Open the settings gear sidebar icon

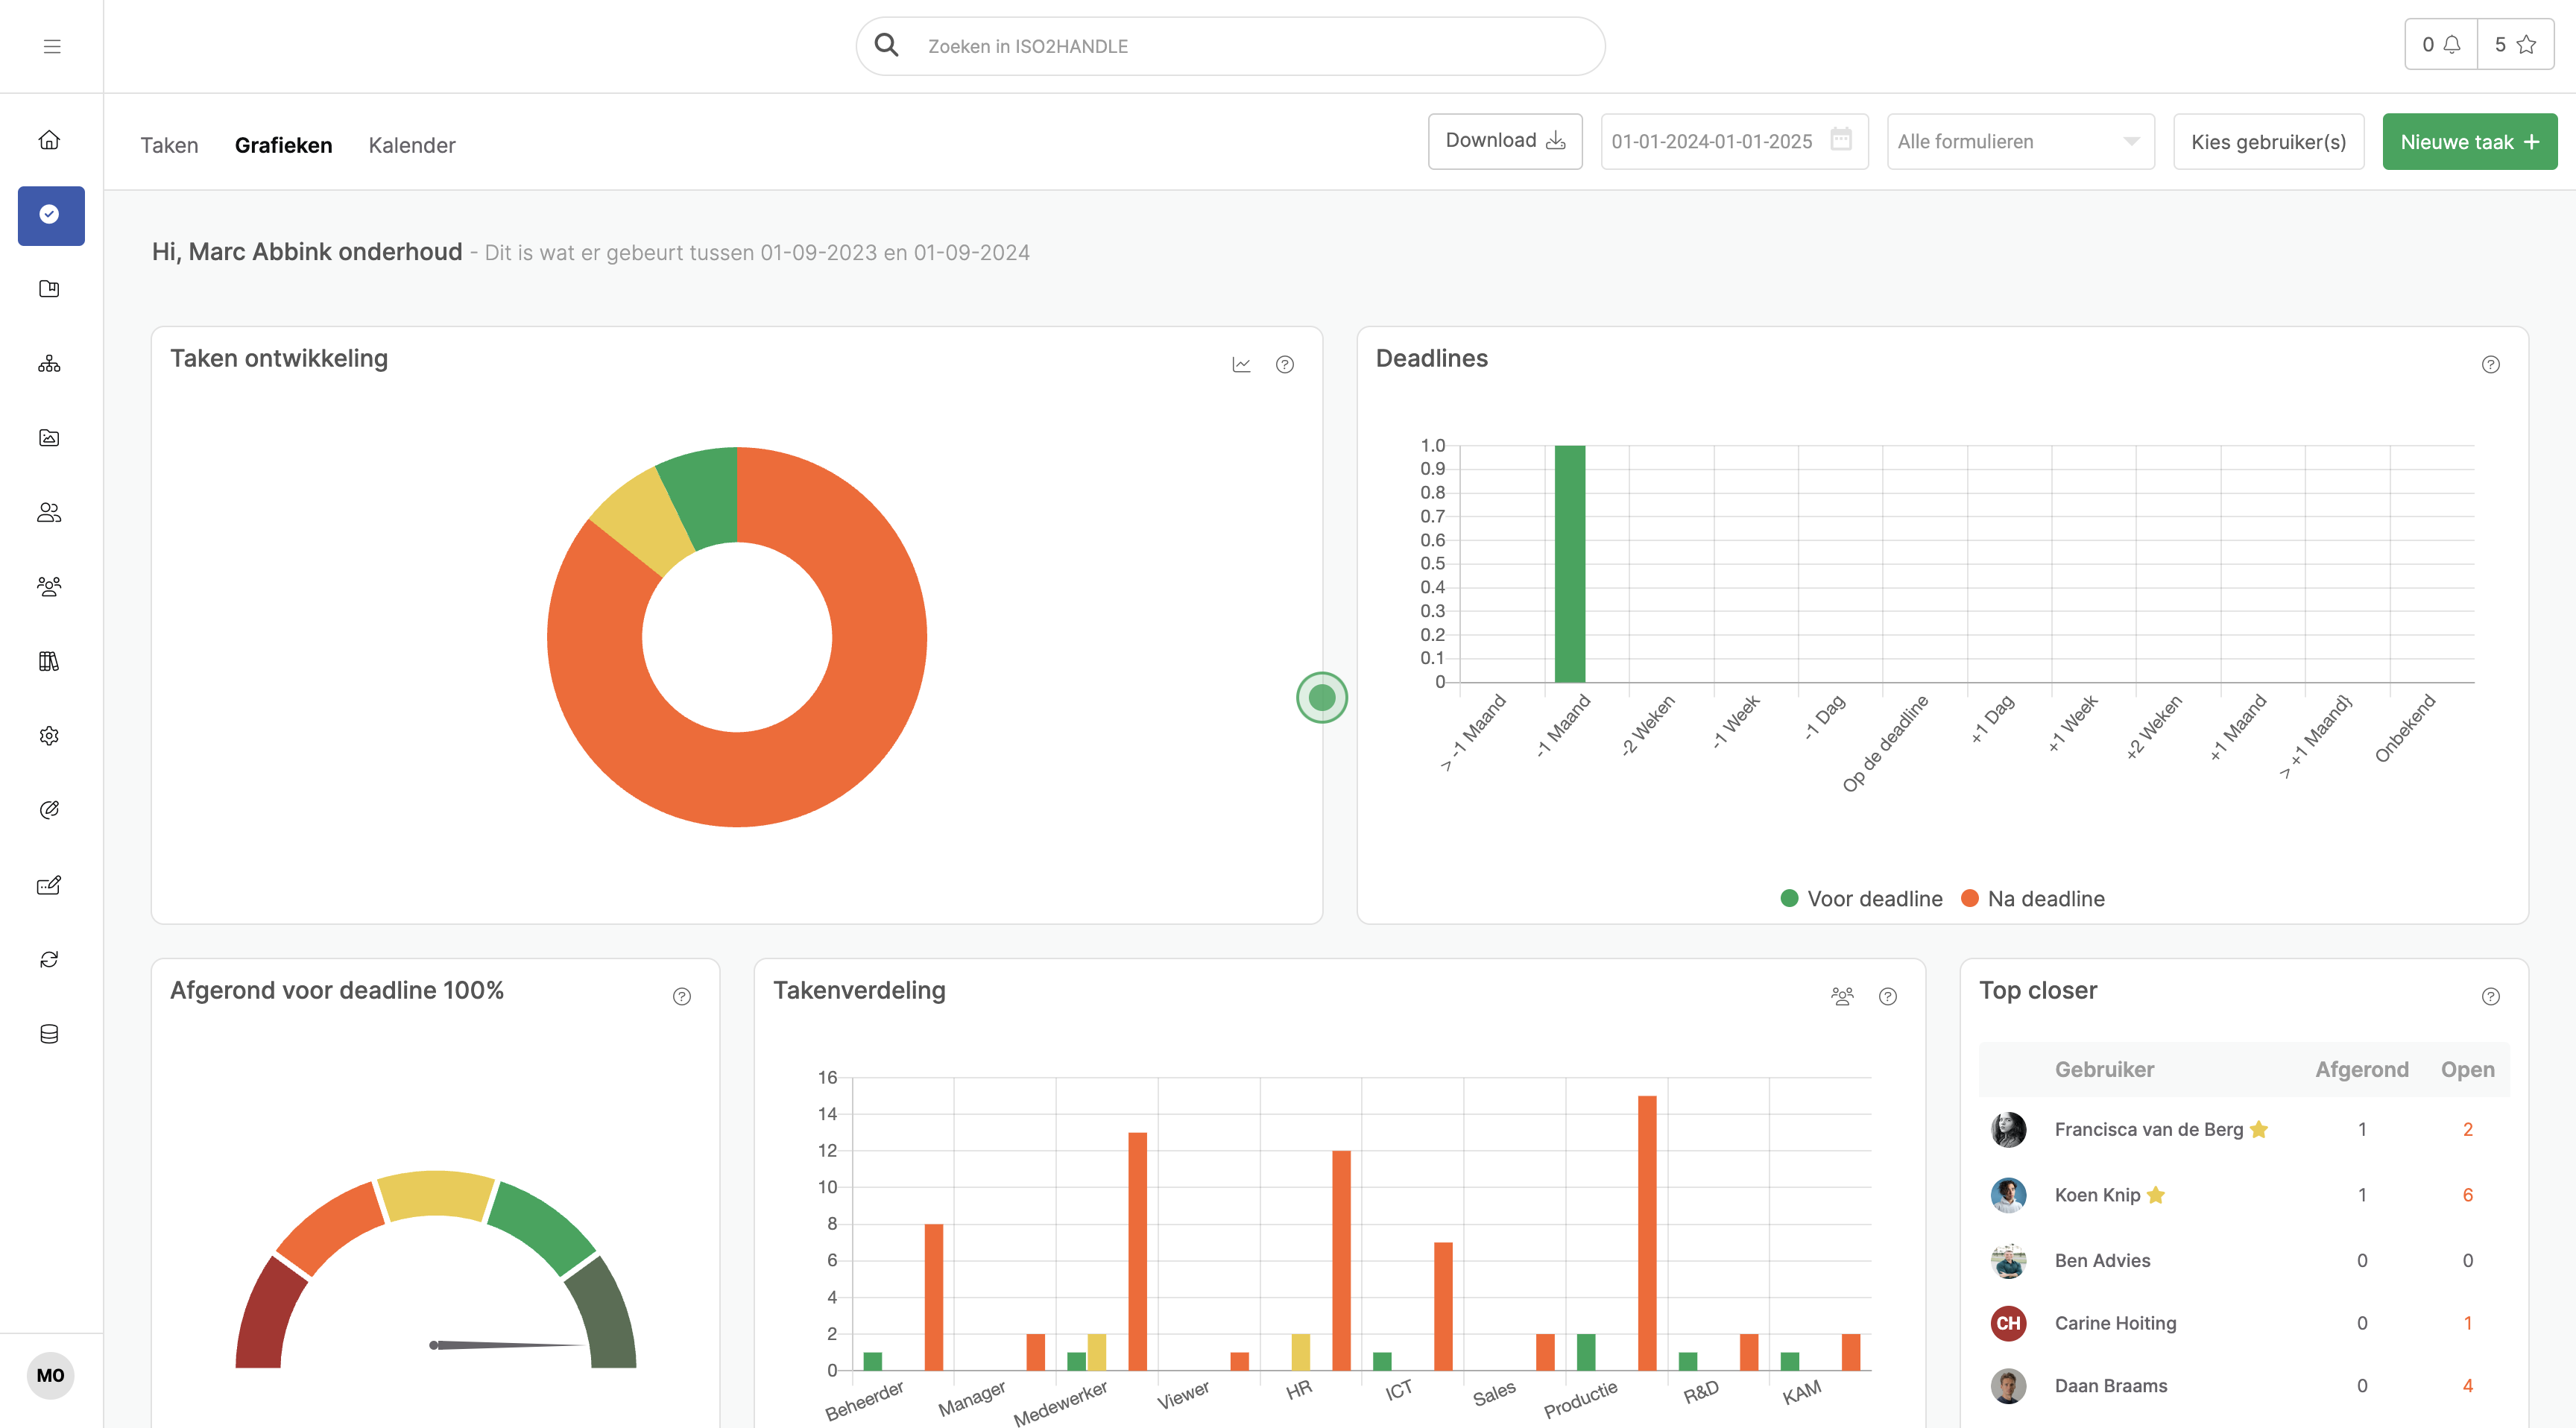tap(49, 736)
